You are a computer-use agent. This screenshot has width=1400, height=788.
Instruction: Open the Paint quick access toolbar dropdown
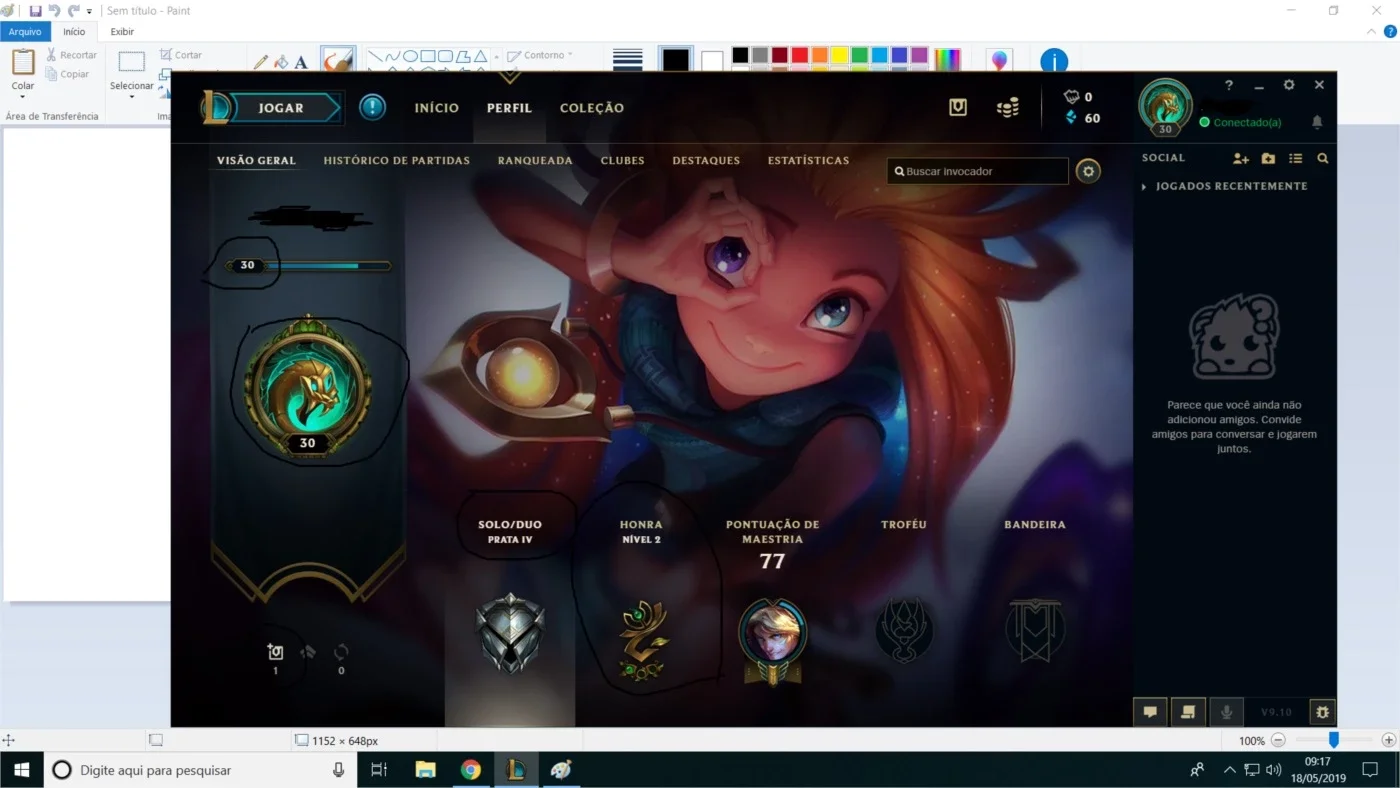pos(89,11)
